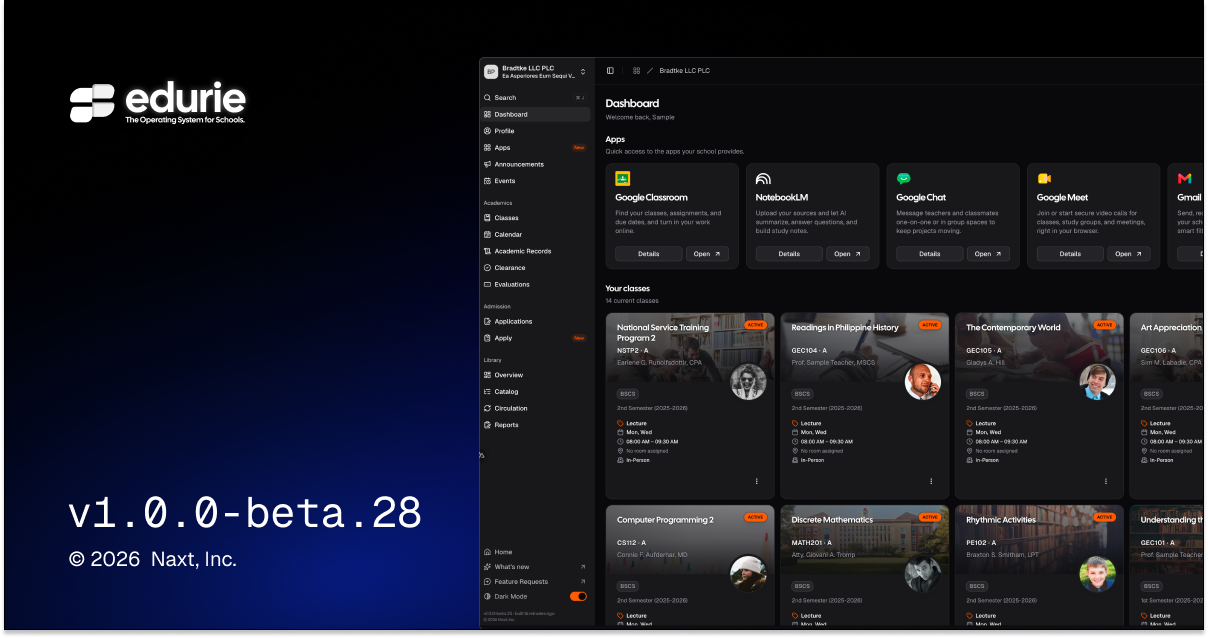Open the Profile page icon
Image resolution: width=1208 pixels, height=638 pixels.
(488, 131)
